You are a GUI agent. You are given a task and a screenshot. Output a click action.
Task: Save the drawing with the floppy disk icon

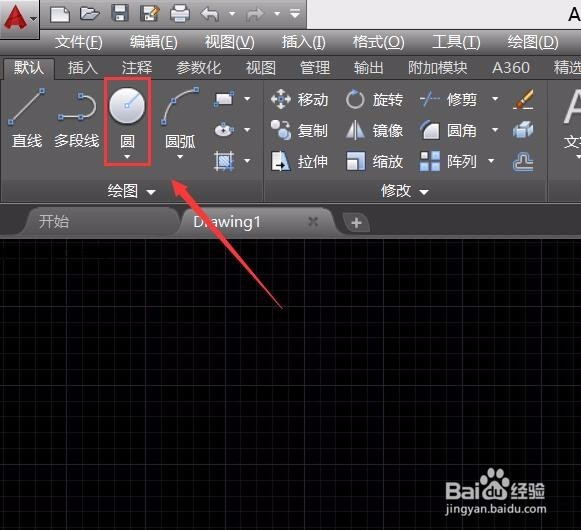(x=120, y=13)
